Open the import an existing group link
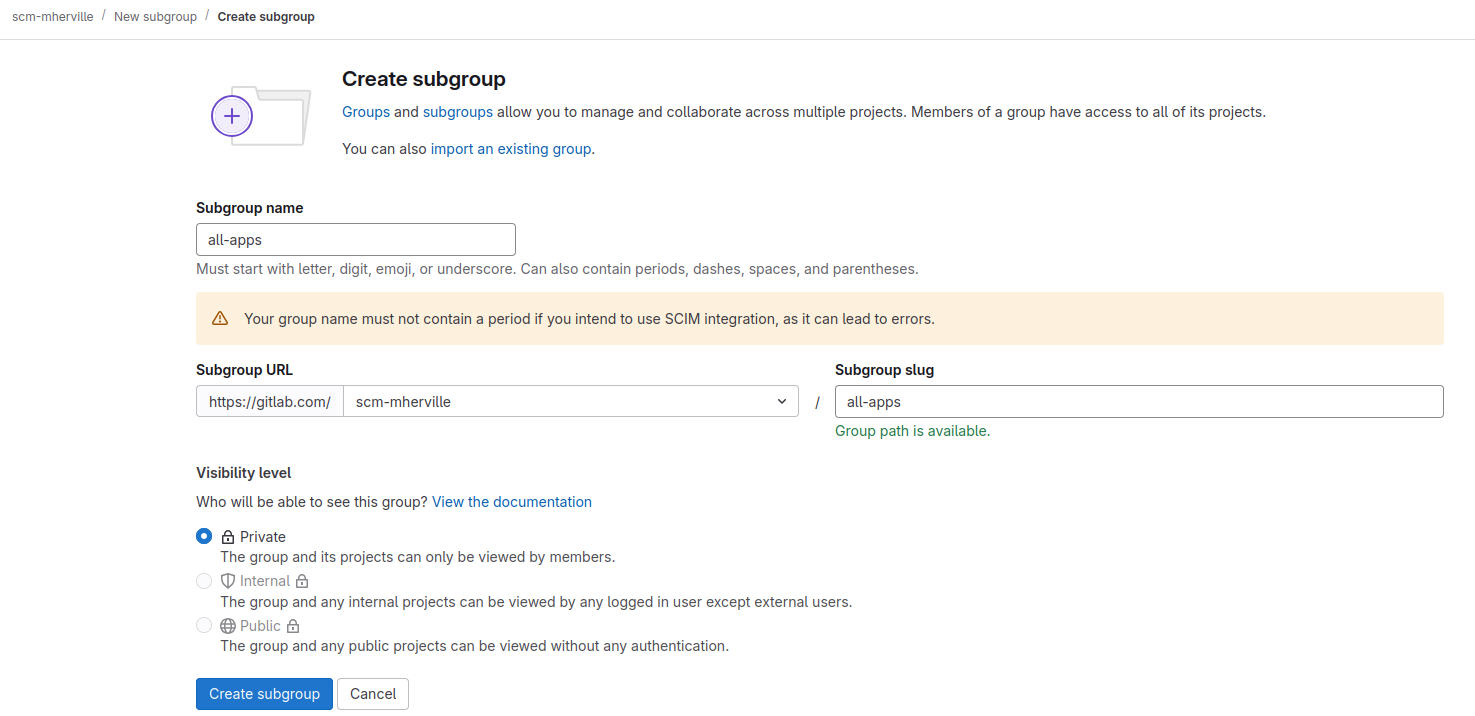This screenshot has height=716, width=1475. [510, 149]
